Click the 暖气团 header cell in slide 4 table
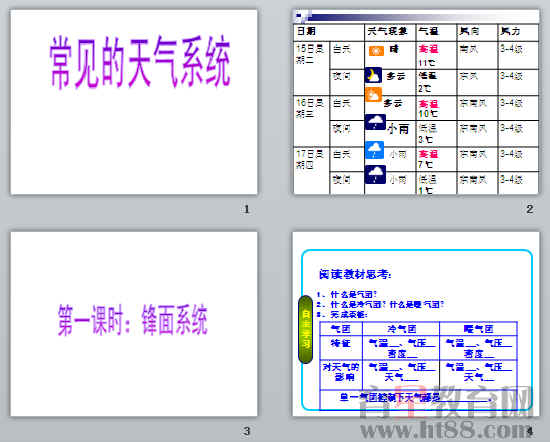 pos(478,329)
